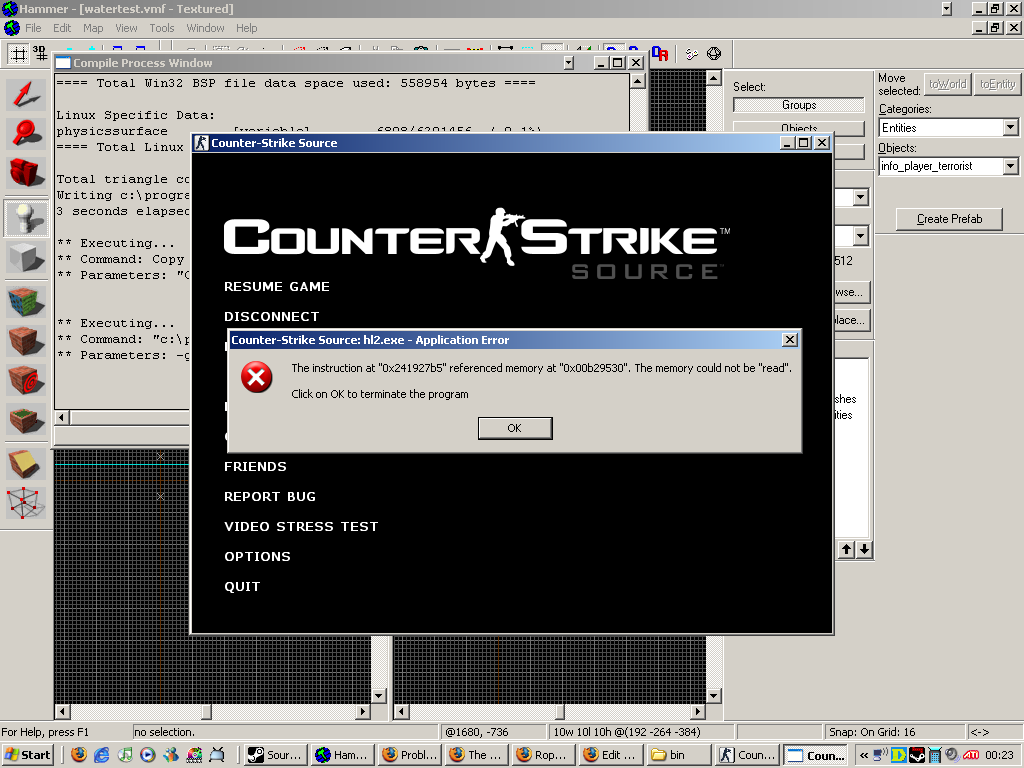Image resolution: width=1024 pixels, height=768 pixels.
Task: Toggle the 3D grid toolbar icon
Action: click(x=40, y=54)
